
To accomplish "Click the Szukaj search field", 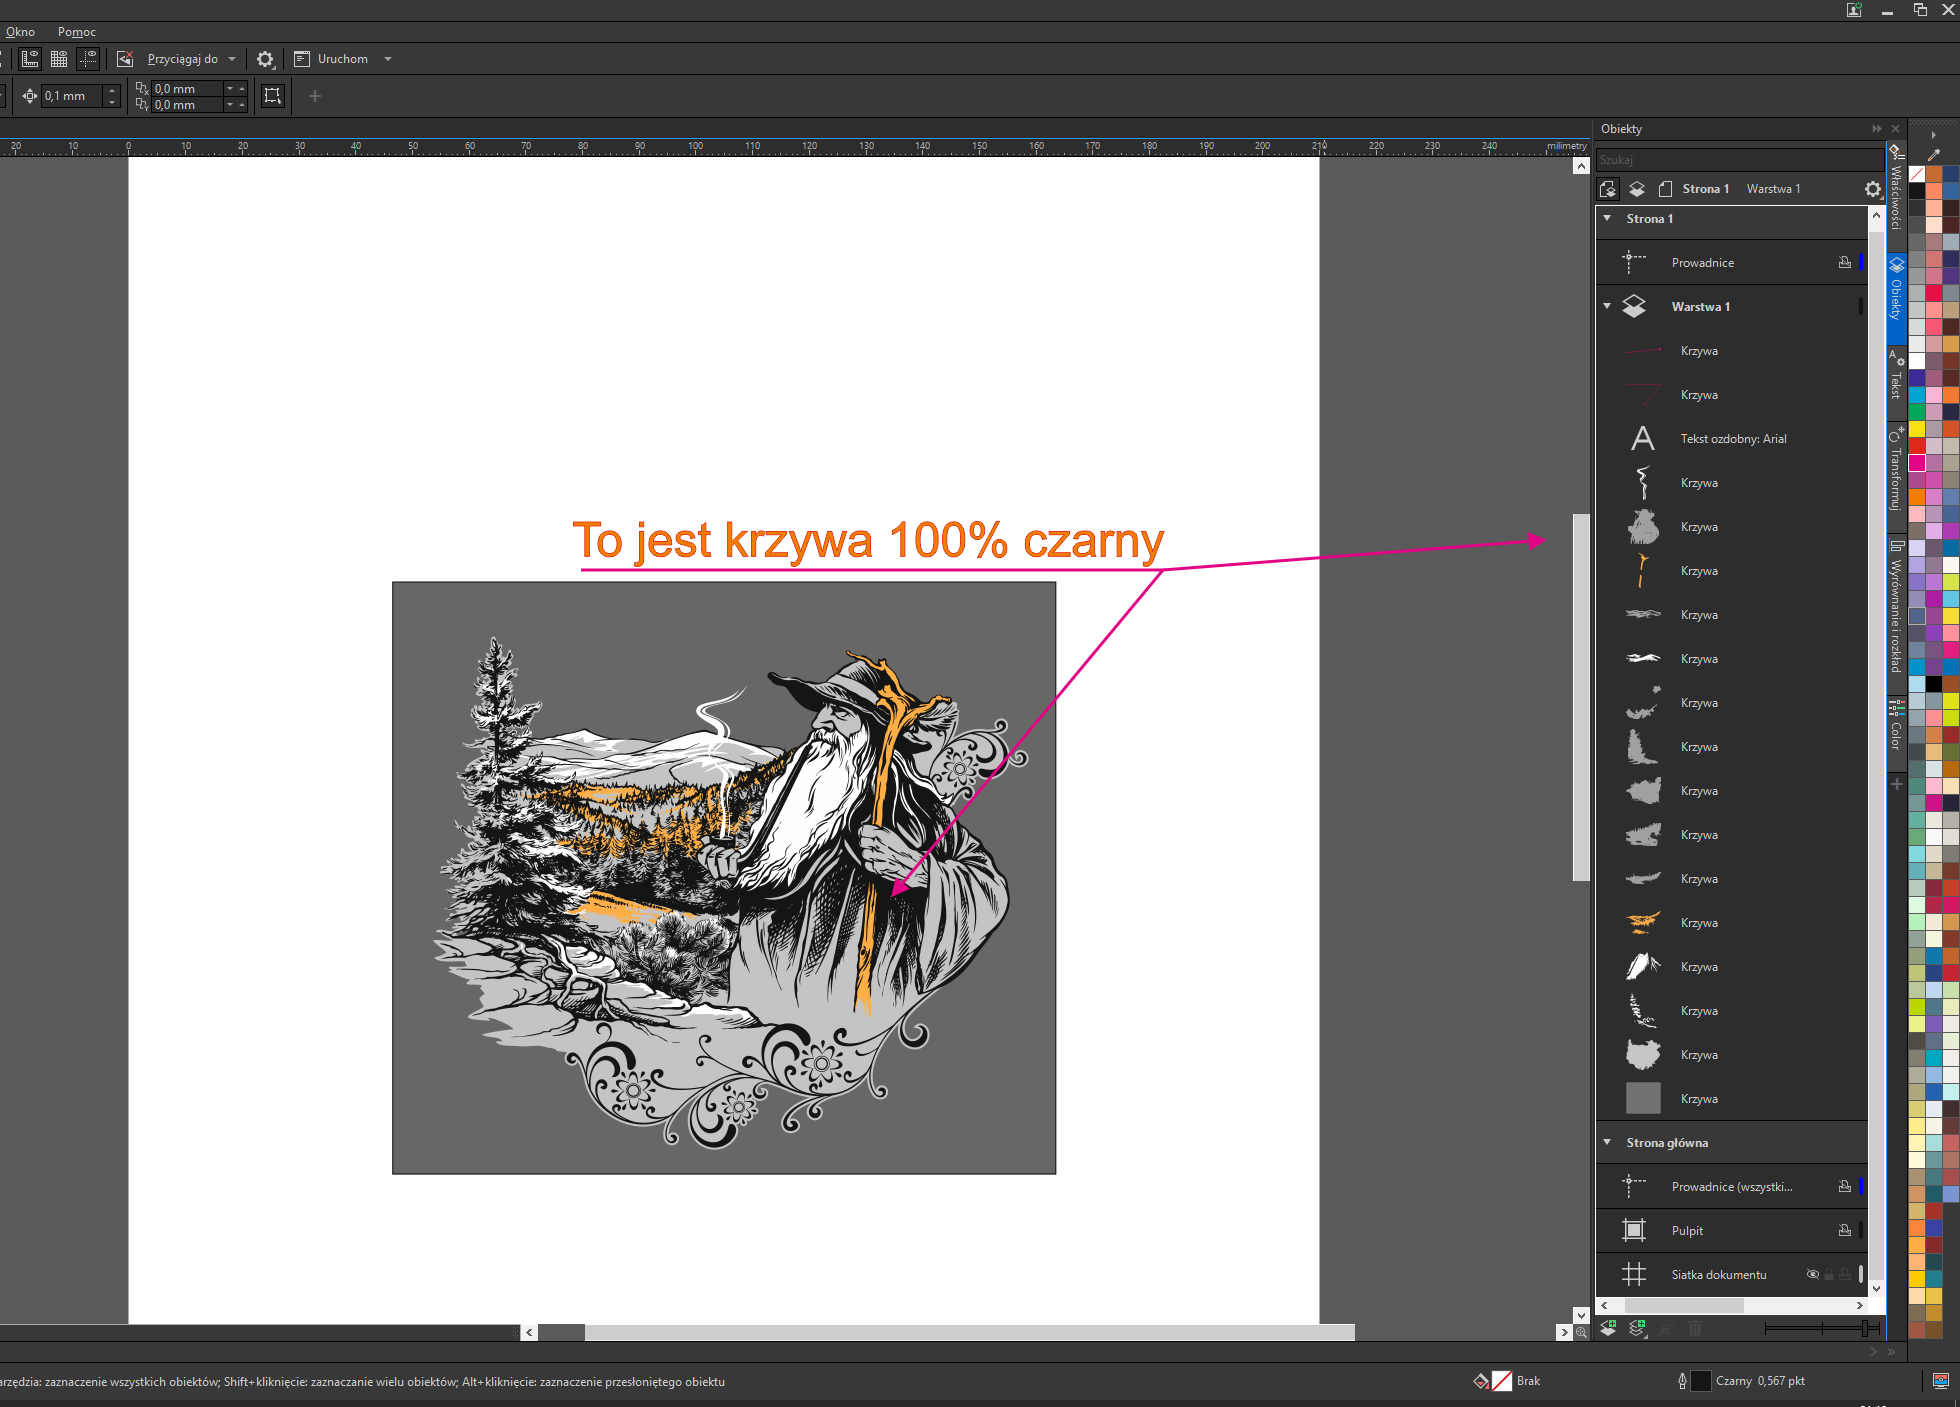I will [x=1738, y=160].
